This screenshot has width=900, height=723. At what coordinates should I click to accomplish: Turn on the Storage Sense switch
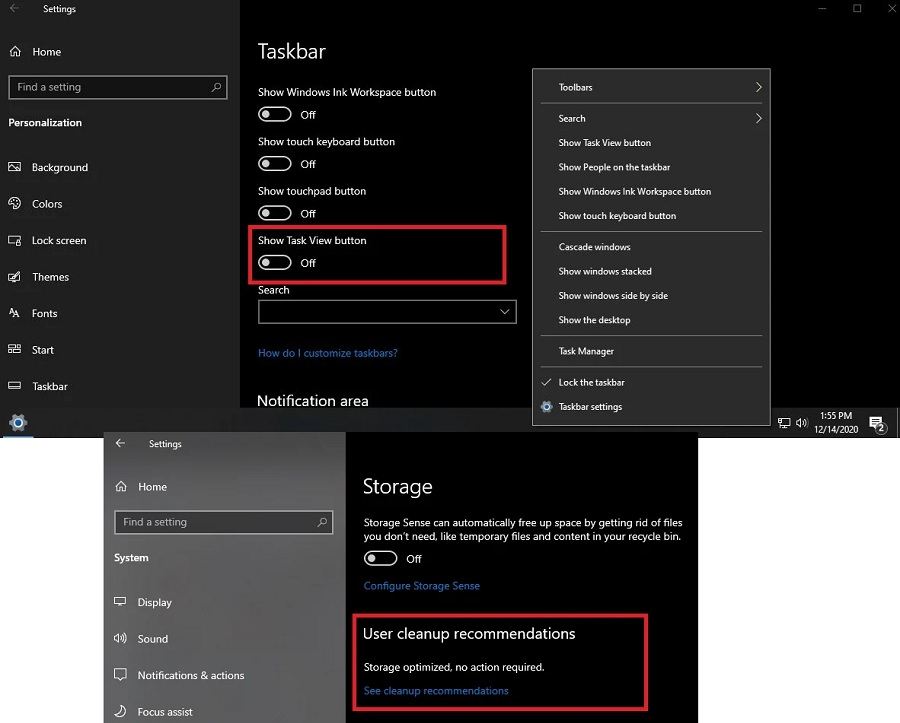click(380, 558)
